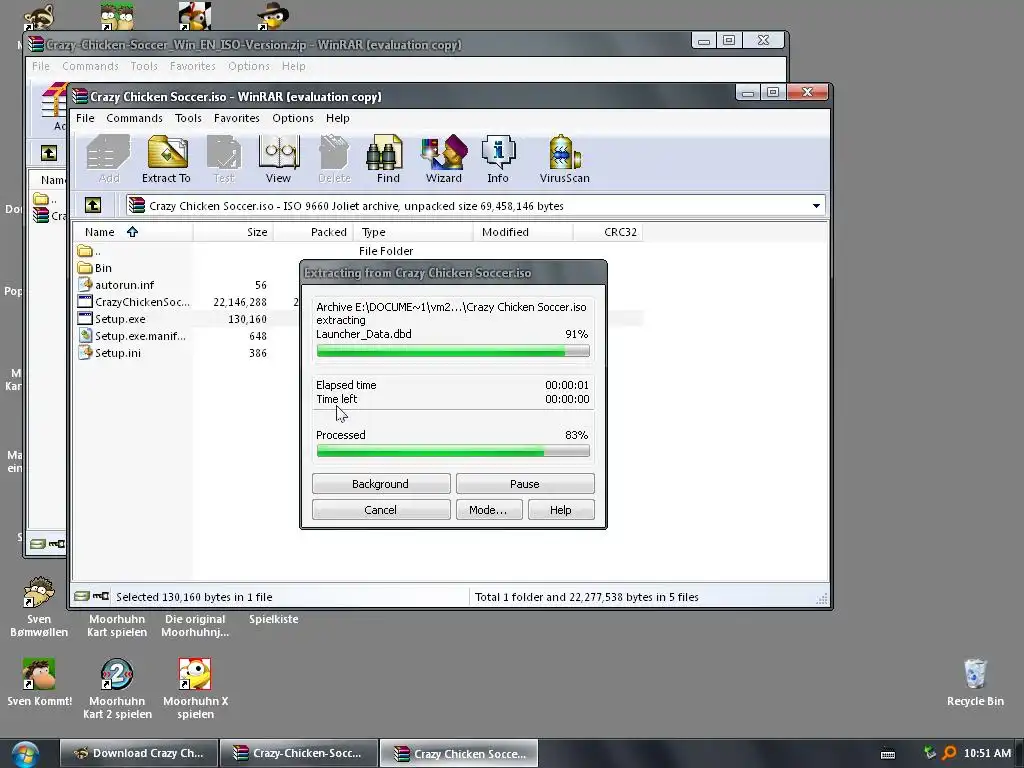This screenshot has height=768, width=1024.
Task: Click the Processed total progress bar
Action: (x=453, y=451)
